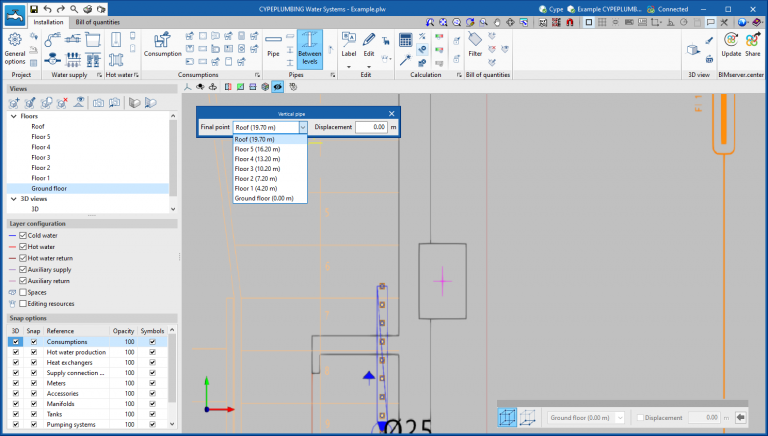Select the Consumption tool
The height and width of the screenshot is (436, 768).
(163, 45)
